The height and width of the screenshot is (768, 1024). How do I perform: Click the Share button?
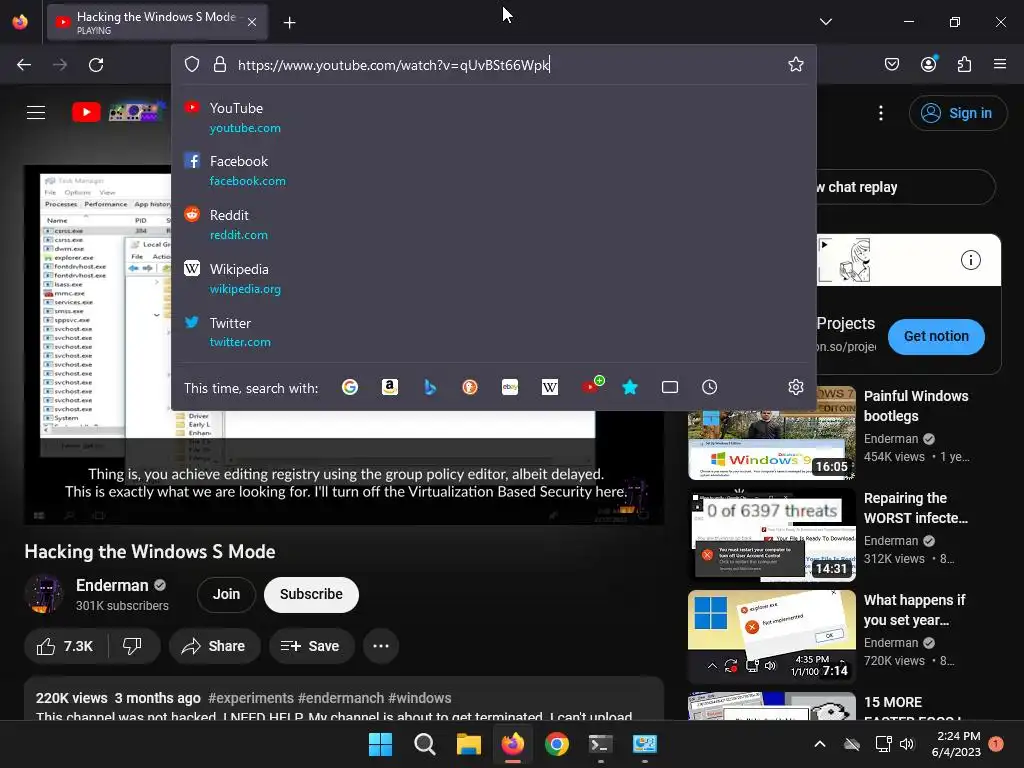pyautogui.click(x=214, y=646)
